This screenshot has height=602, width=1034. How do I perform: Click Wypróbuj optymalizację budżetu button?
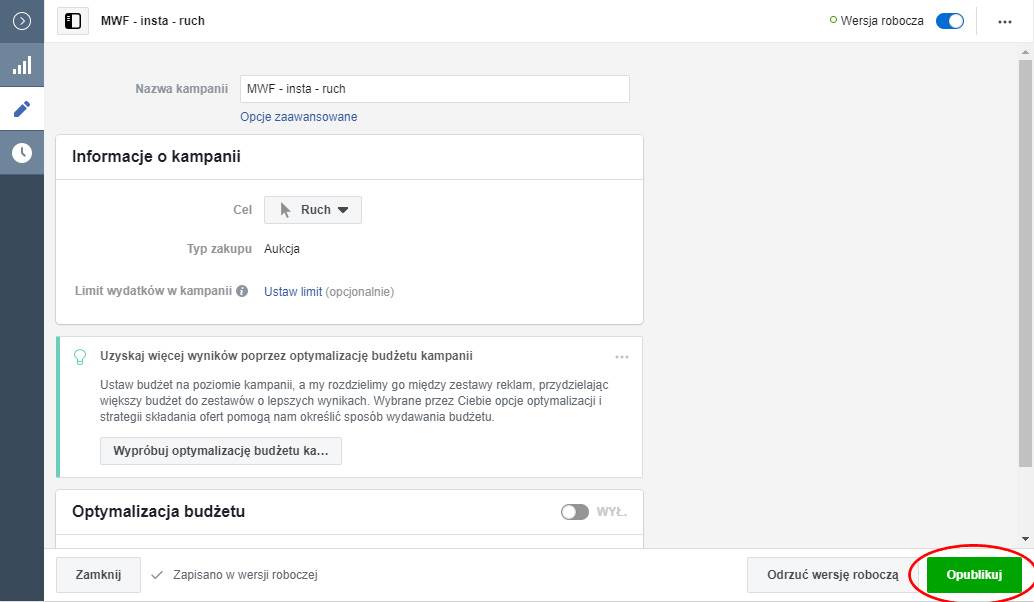point(221,451)
